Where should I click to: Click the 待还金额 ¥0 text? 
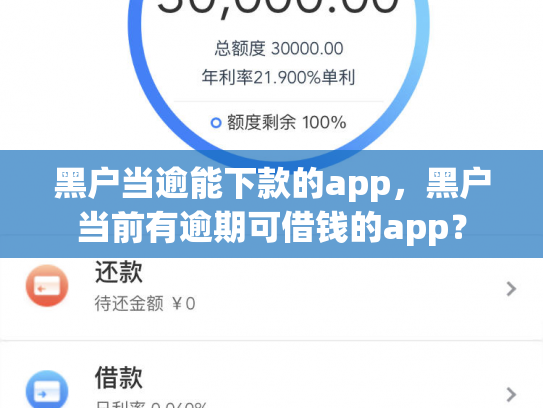(145, 304)
